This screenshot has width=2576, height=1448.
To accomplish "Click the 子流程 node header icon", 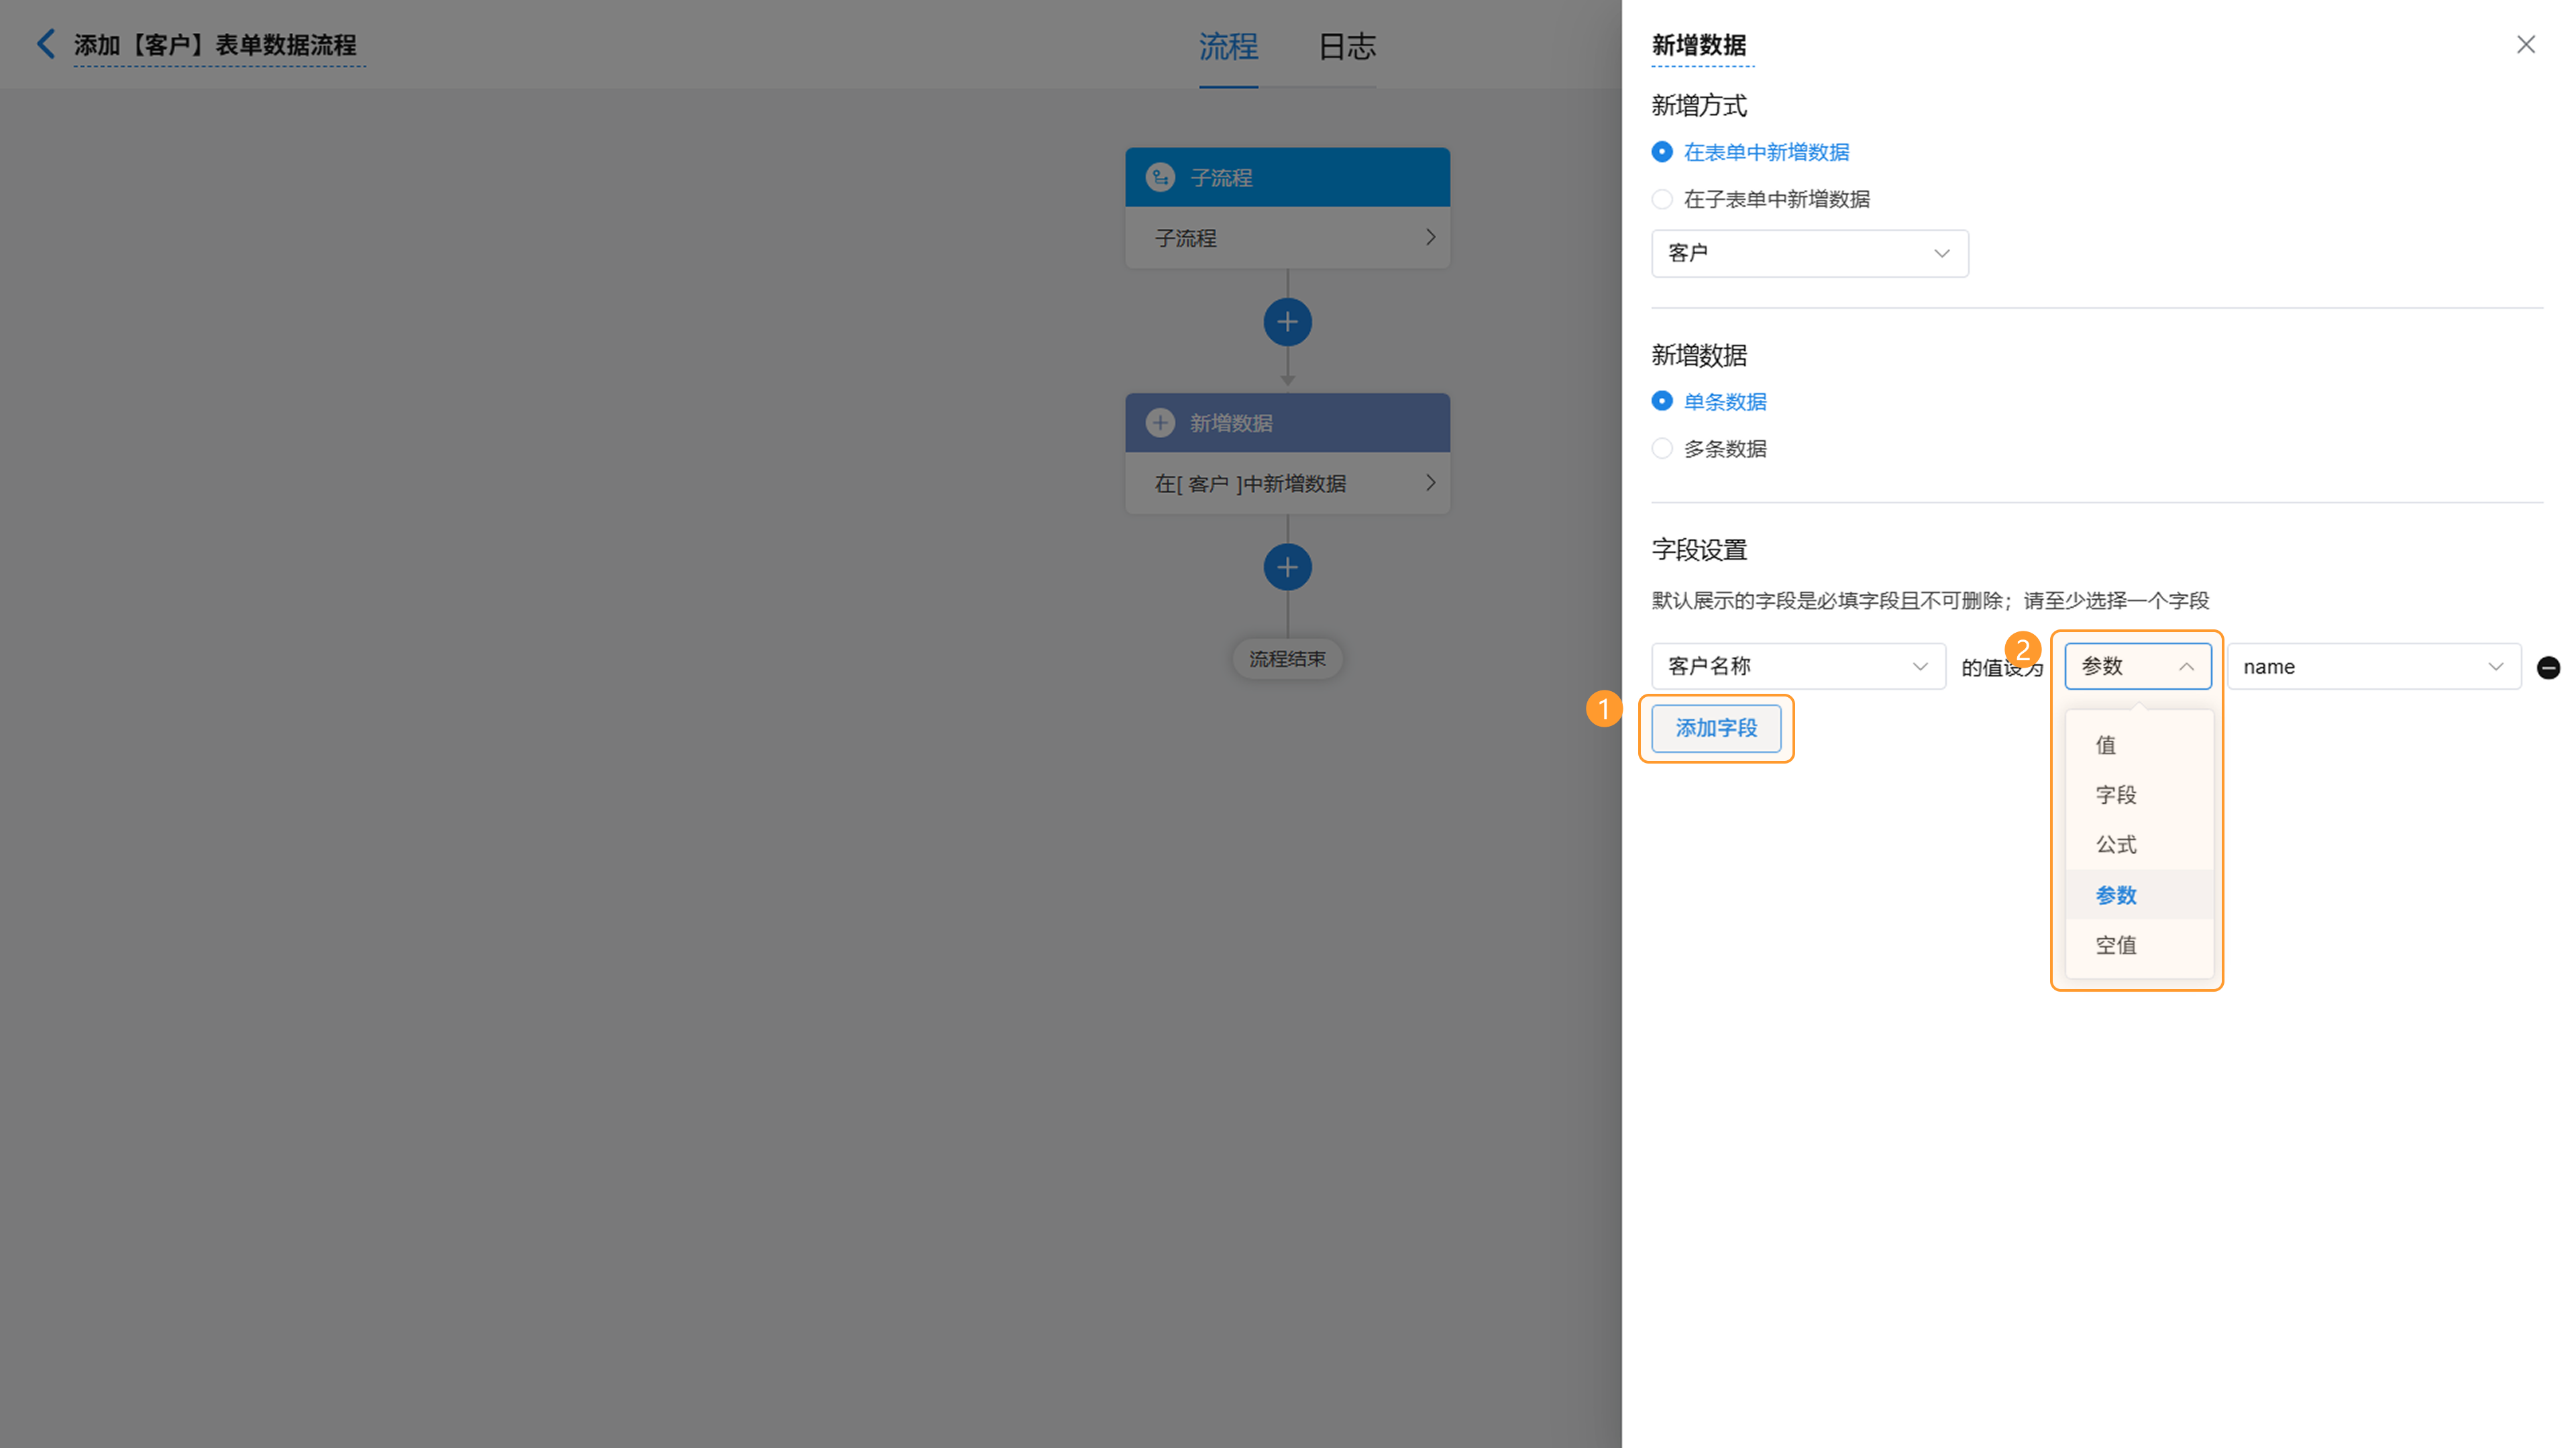I will pos(1160,178).
